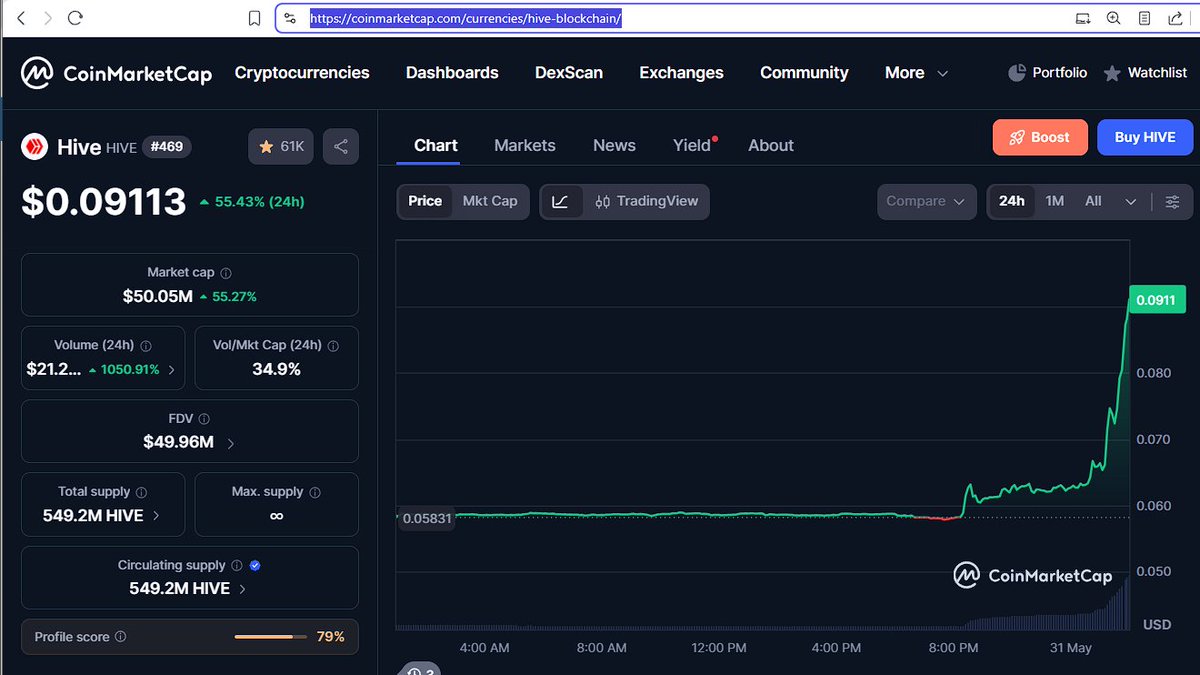Click the red Hive coin logo
Image resolution: width=1200 pixels, height=675 pixels.
(36, 147)
